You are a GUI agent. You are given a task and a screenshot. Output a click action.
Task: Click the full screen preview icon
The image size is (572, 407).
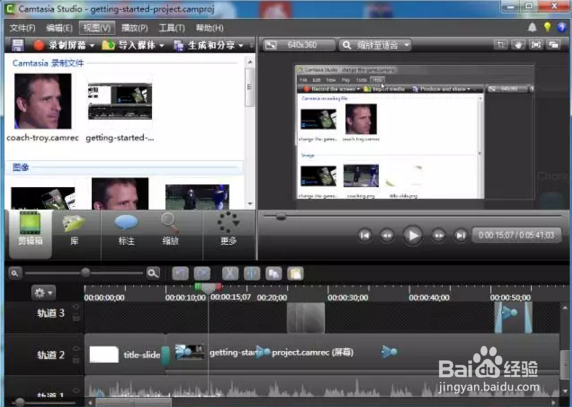click(x=536, y=45)
